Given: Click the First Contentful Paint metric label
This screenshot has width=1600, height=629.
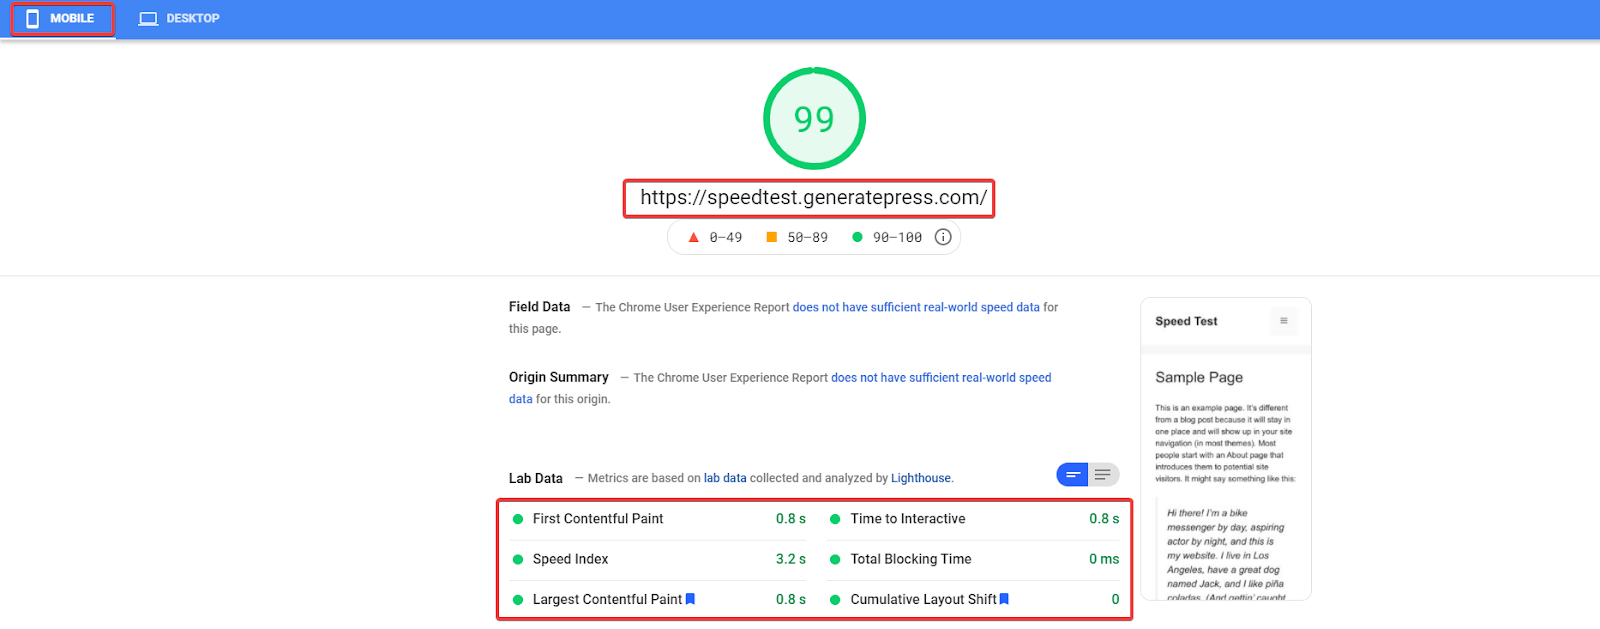Looking at the screenshot, I should (x=598, y=519).
